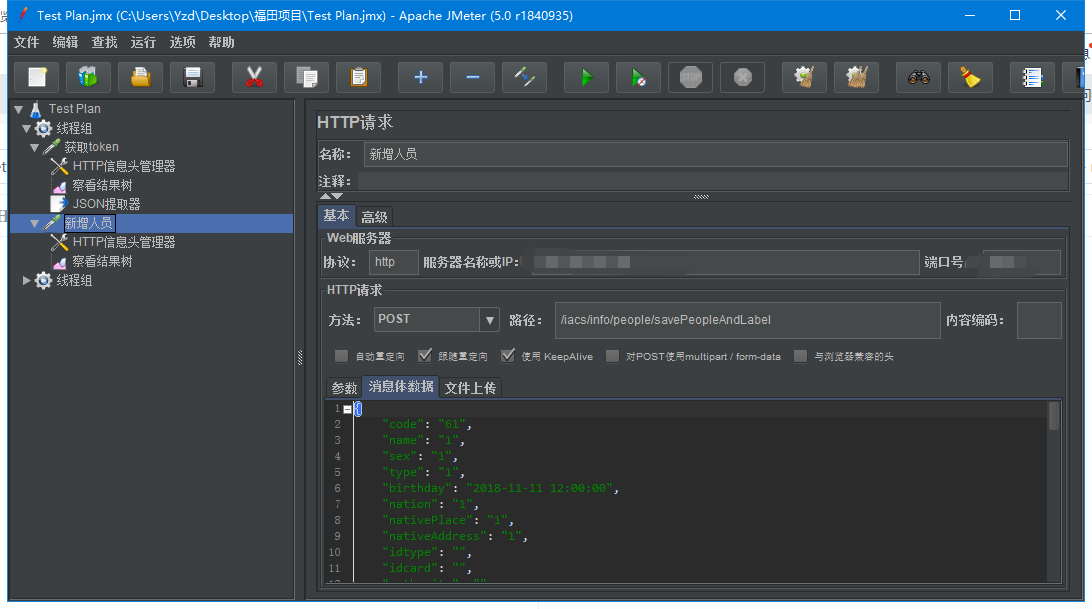Click 获取token sampler pipette icon
Screen dimensions: 1092x609
tap(52, 147)
